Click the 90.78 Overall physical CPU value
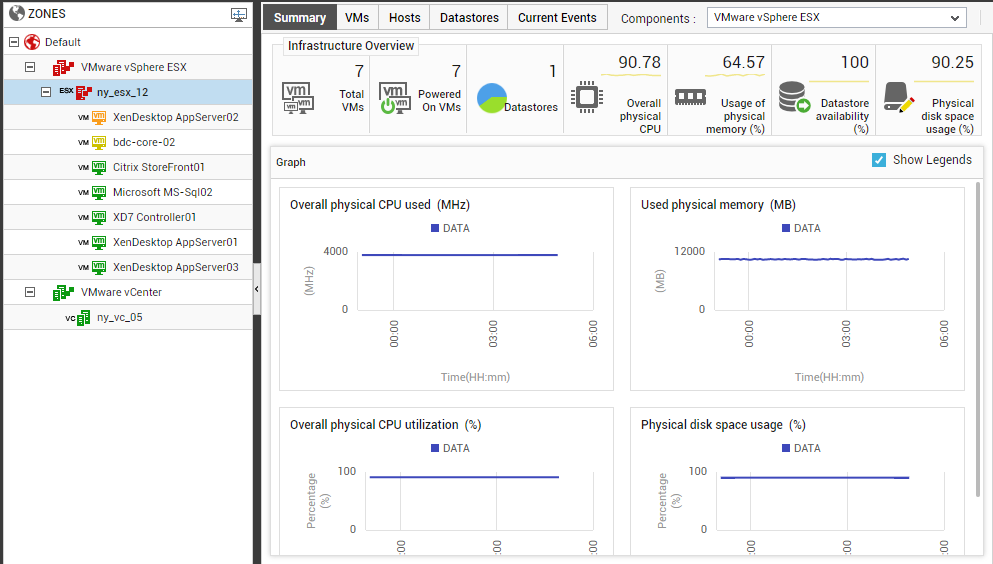The image size is (993, 564). pyautogui.click(x=640, y=62)
